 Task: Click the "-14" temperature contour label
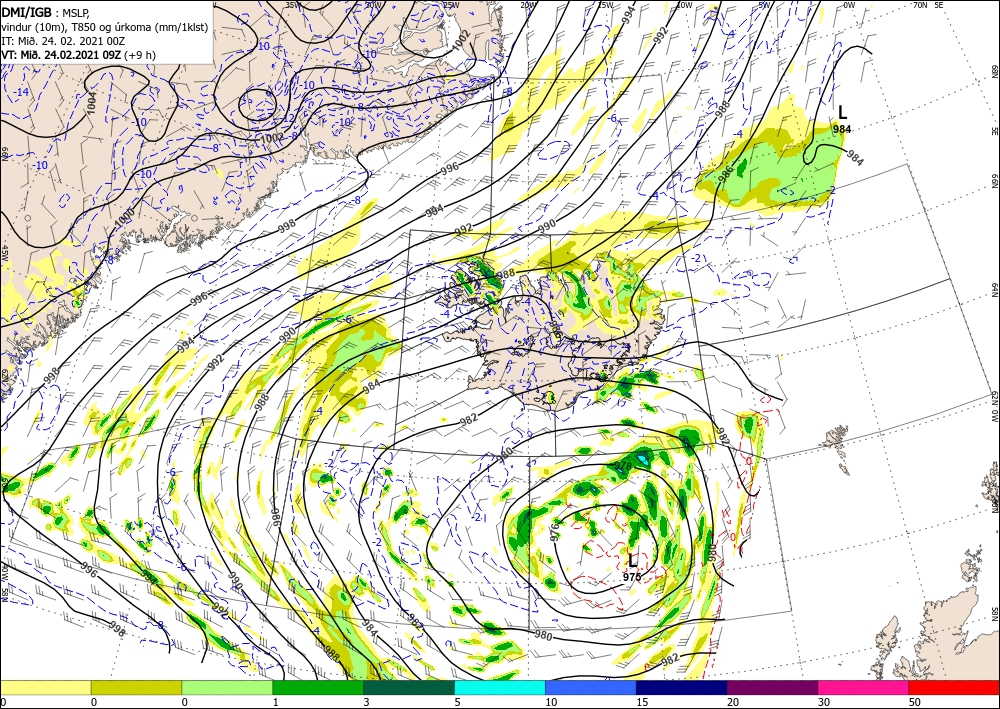click(22, 92)
